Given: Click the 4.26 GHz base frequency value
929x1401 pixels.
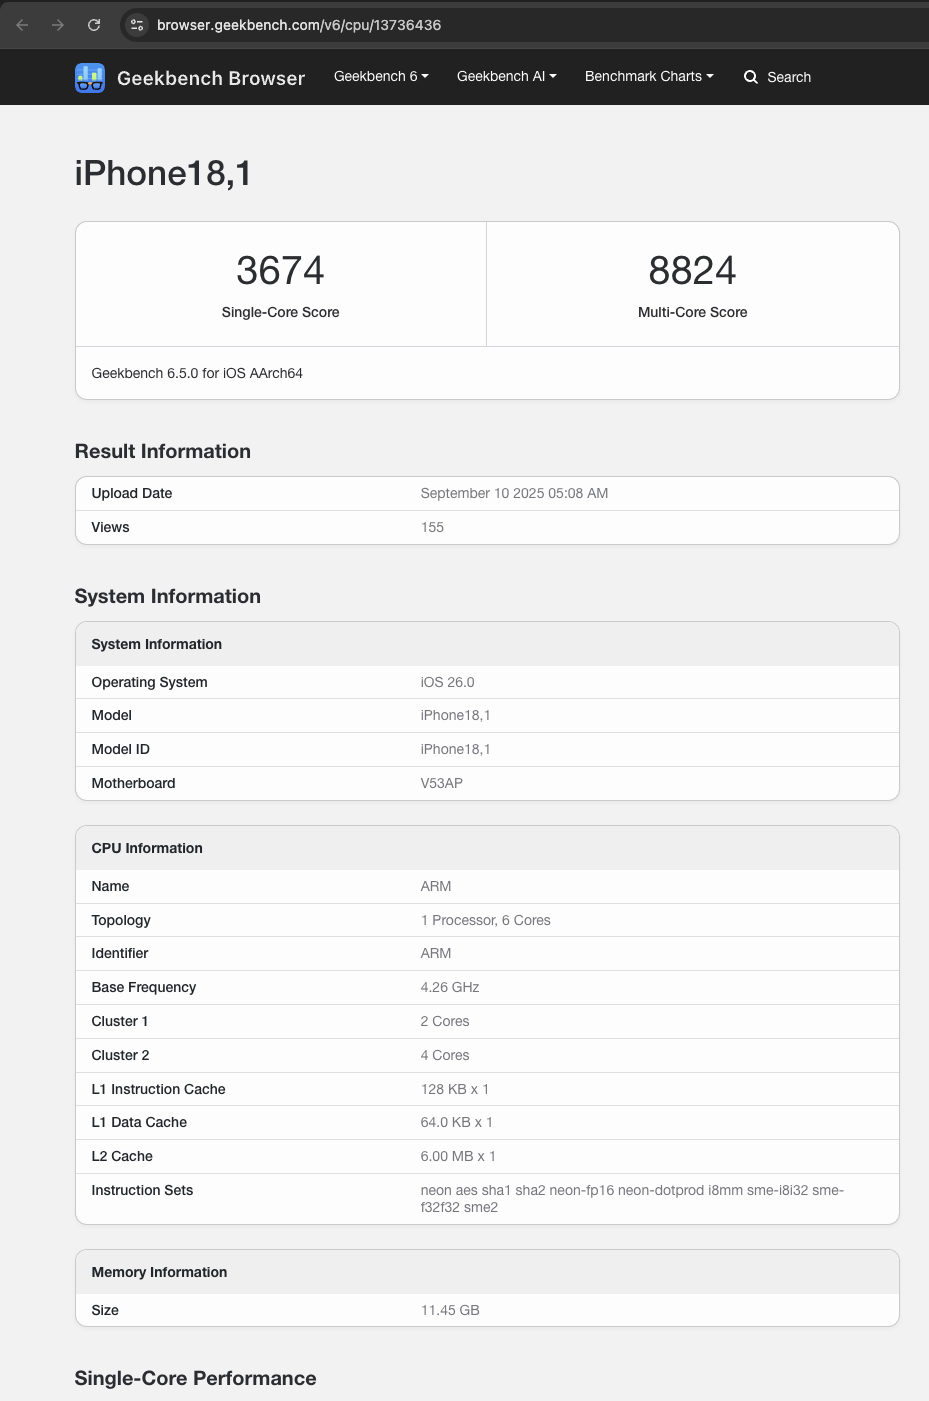Looking at the screenshot, I should click(x=450, y=987).
